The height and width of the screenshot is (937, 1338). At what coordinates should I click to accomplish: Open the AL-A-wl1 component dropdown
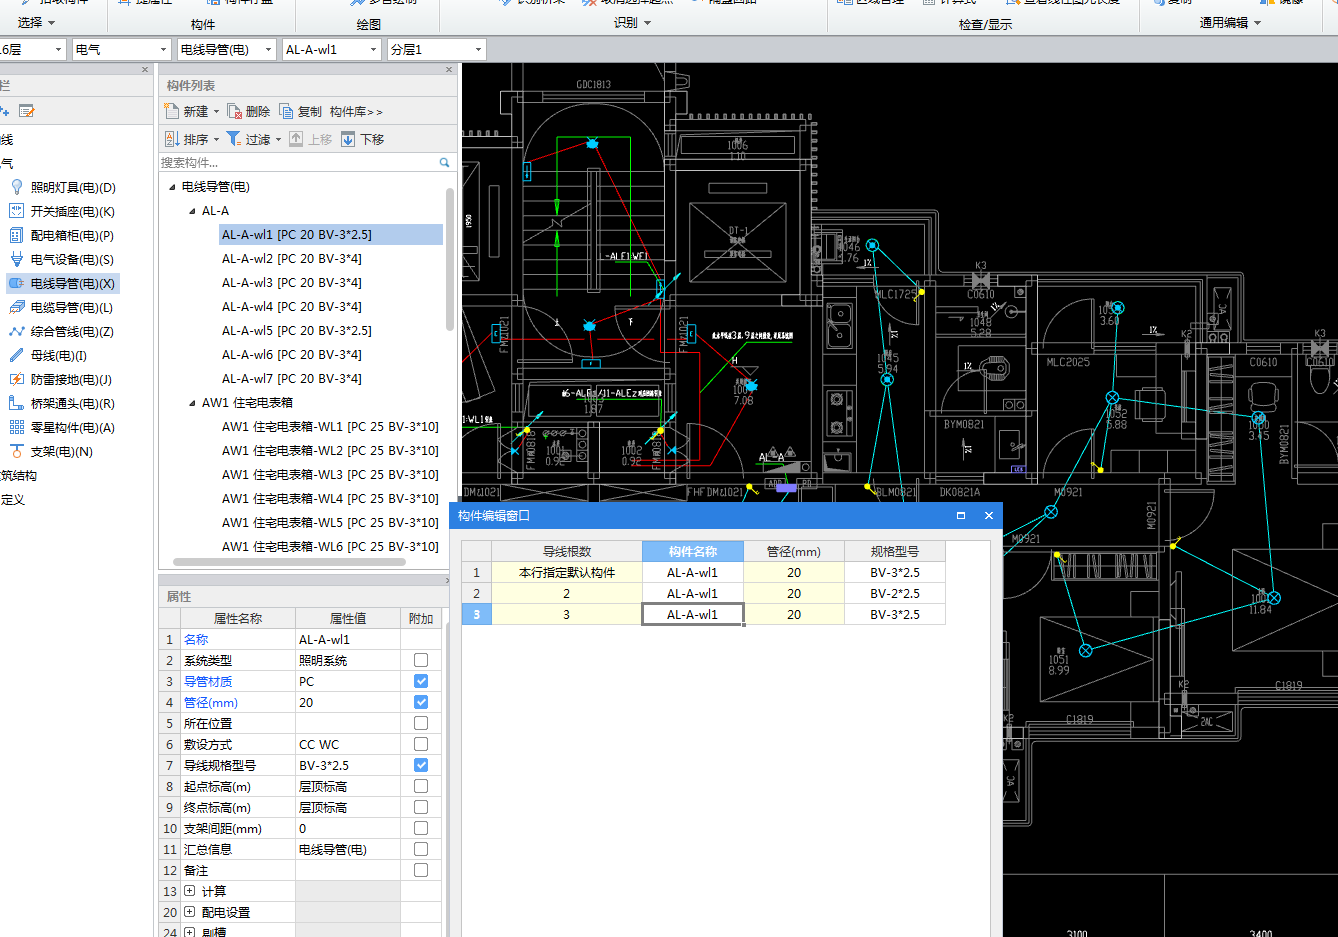(x=374, y=49)
